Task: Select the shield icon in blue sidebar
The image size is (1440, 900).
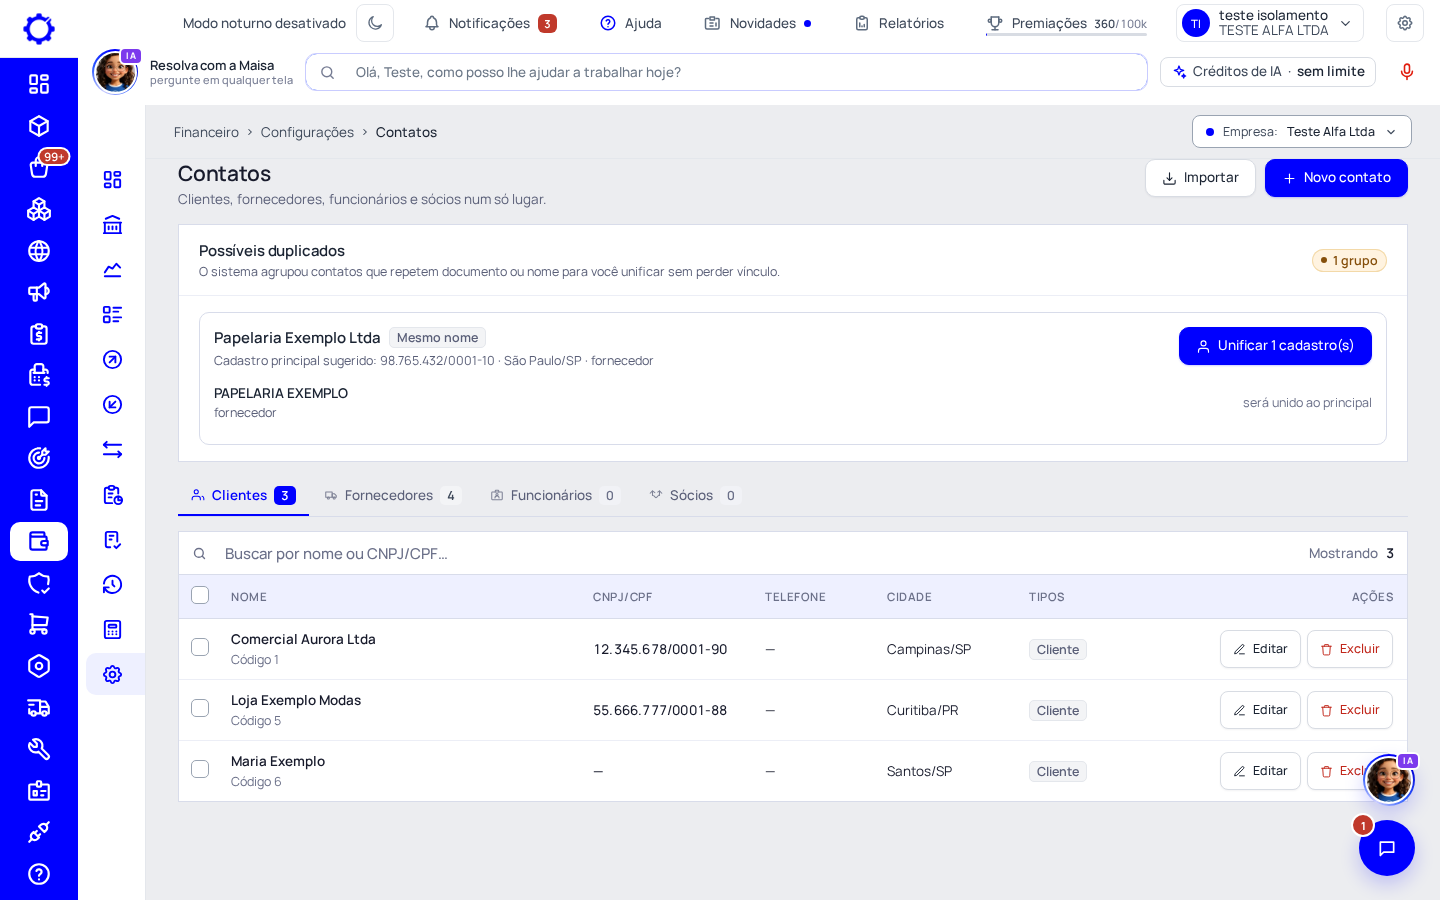Action: pyautogui.click(x=39, y=583)
